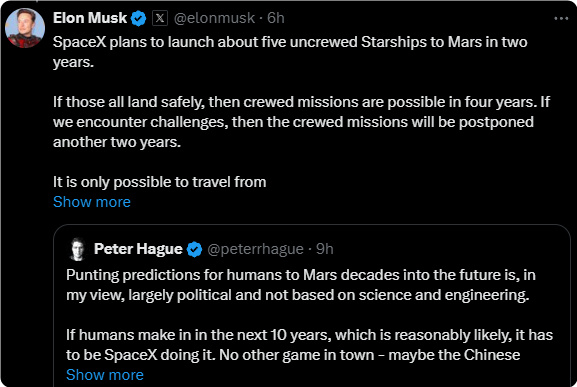Click the "If humans make in in the next 10 years" text
The width and height of the screenshot is (577, 387).
[x=309, y=345]
